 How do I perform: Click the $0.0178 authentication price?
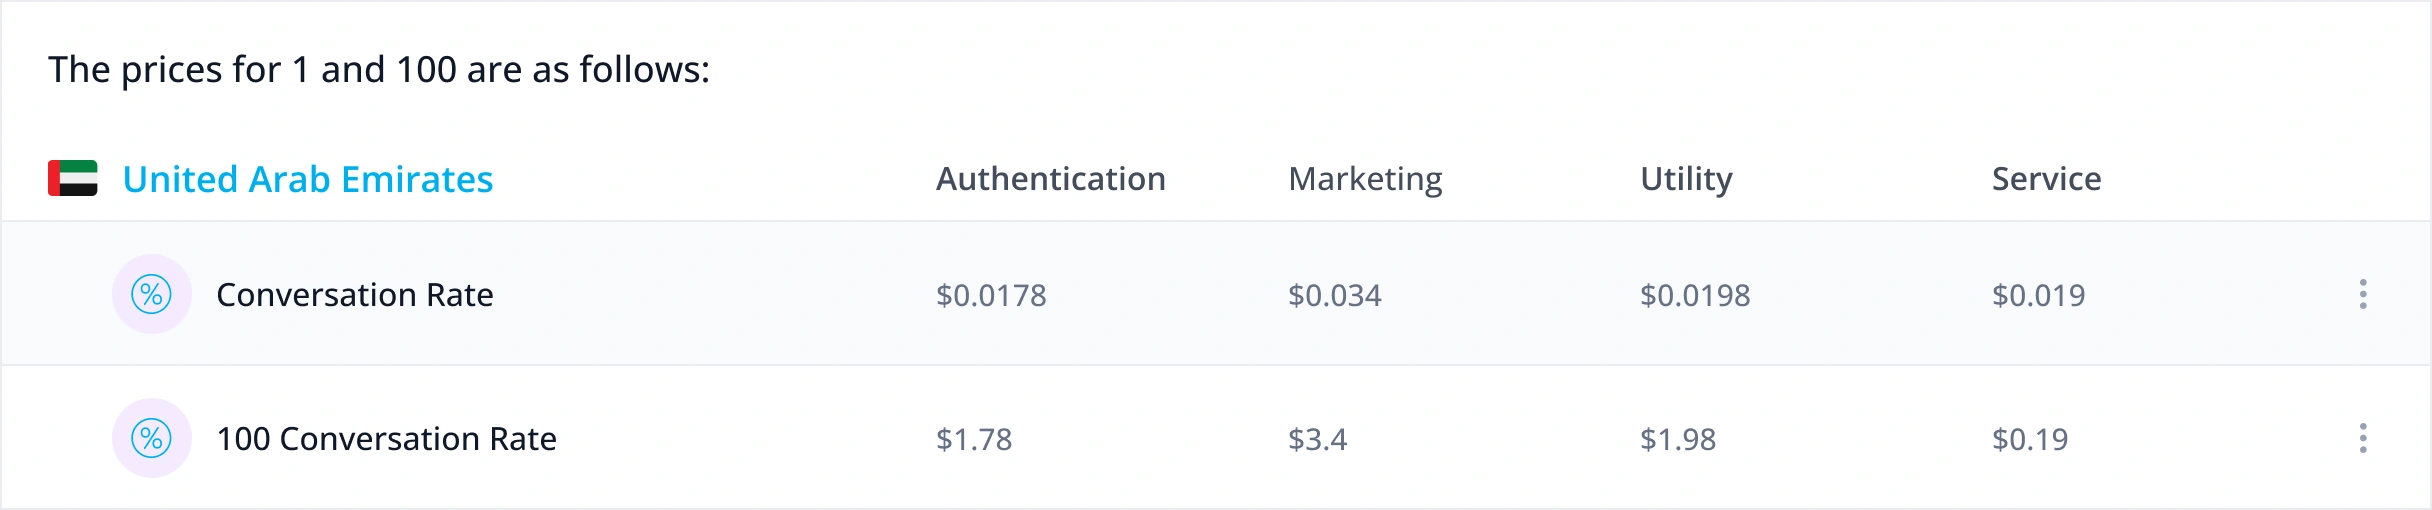(991, 295)
